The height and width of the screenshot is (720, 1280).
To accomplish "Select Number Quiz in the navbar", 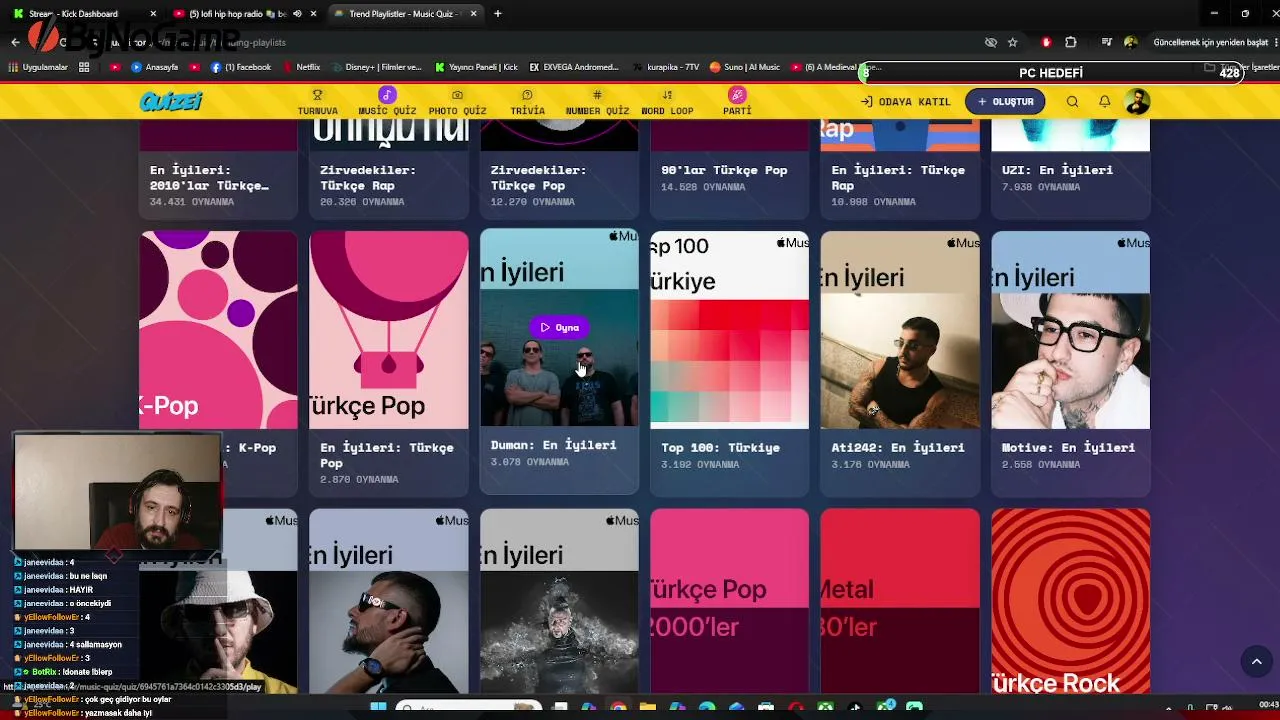I will pos(597,102).
